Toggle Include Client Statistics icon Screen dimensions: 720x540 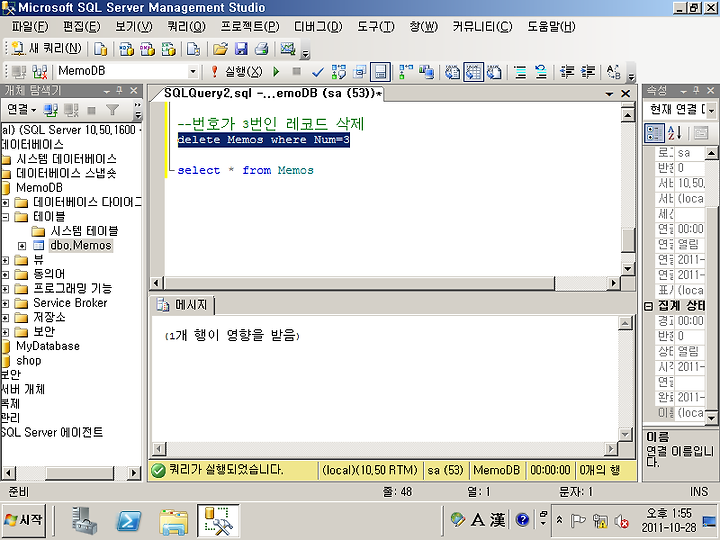point(427,72)
